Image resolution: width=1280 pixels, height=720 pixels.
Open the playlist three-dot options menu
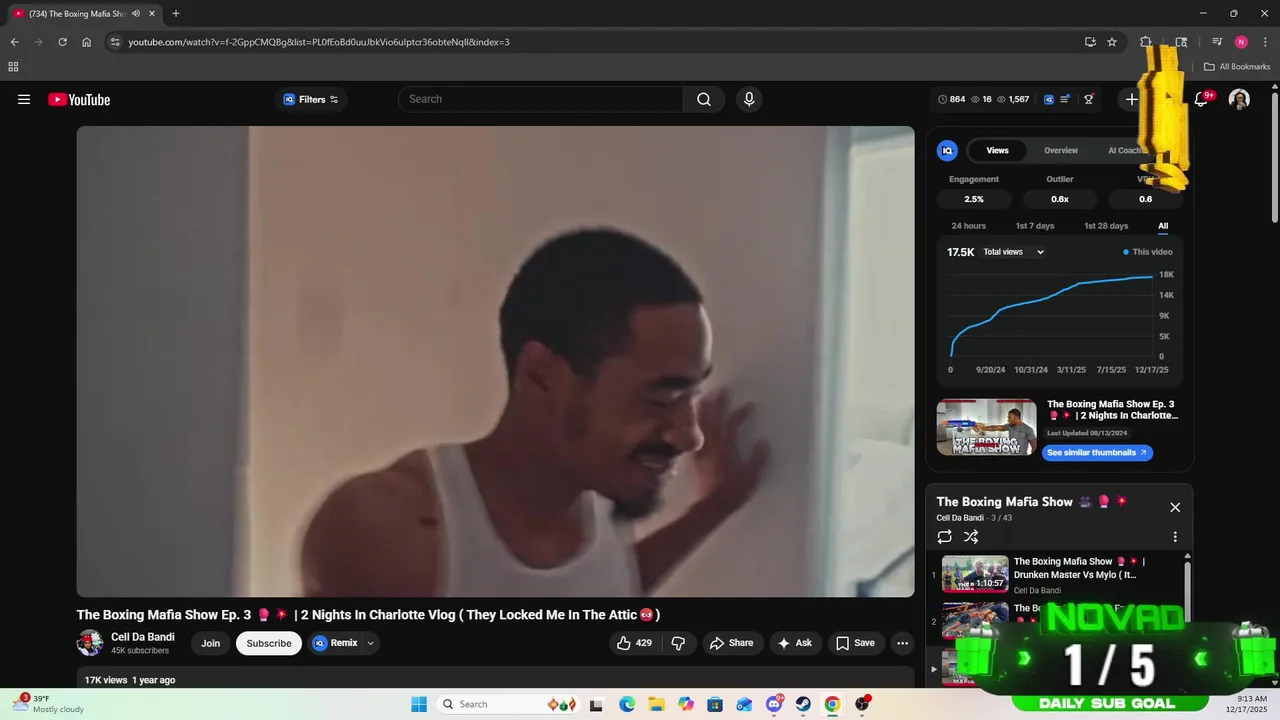1175,537
